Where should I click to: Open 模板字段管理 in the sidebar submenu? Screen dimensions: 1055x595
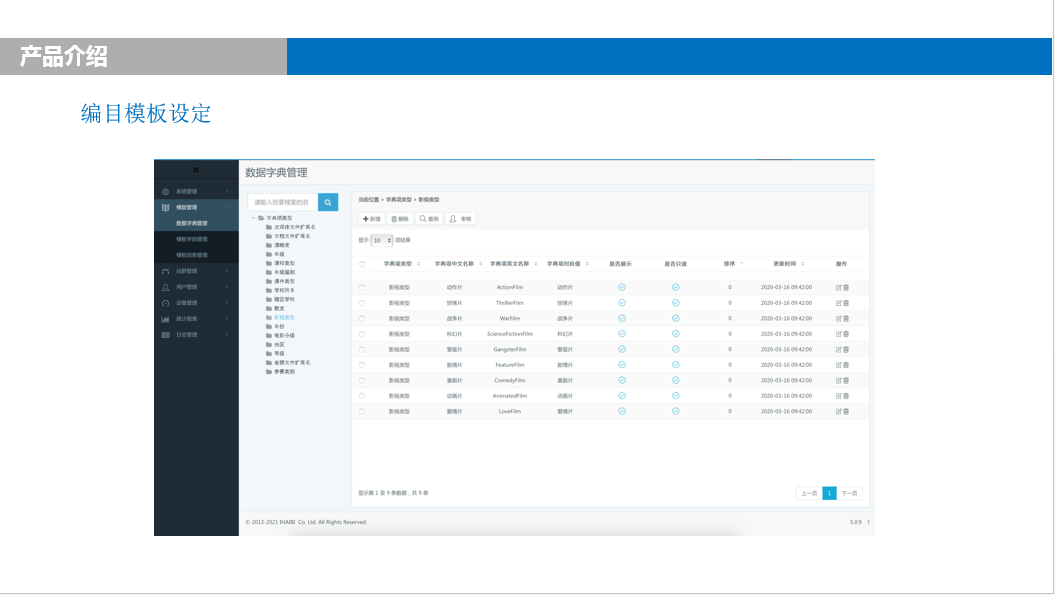tap(192, 240)
